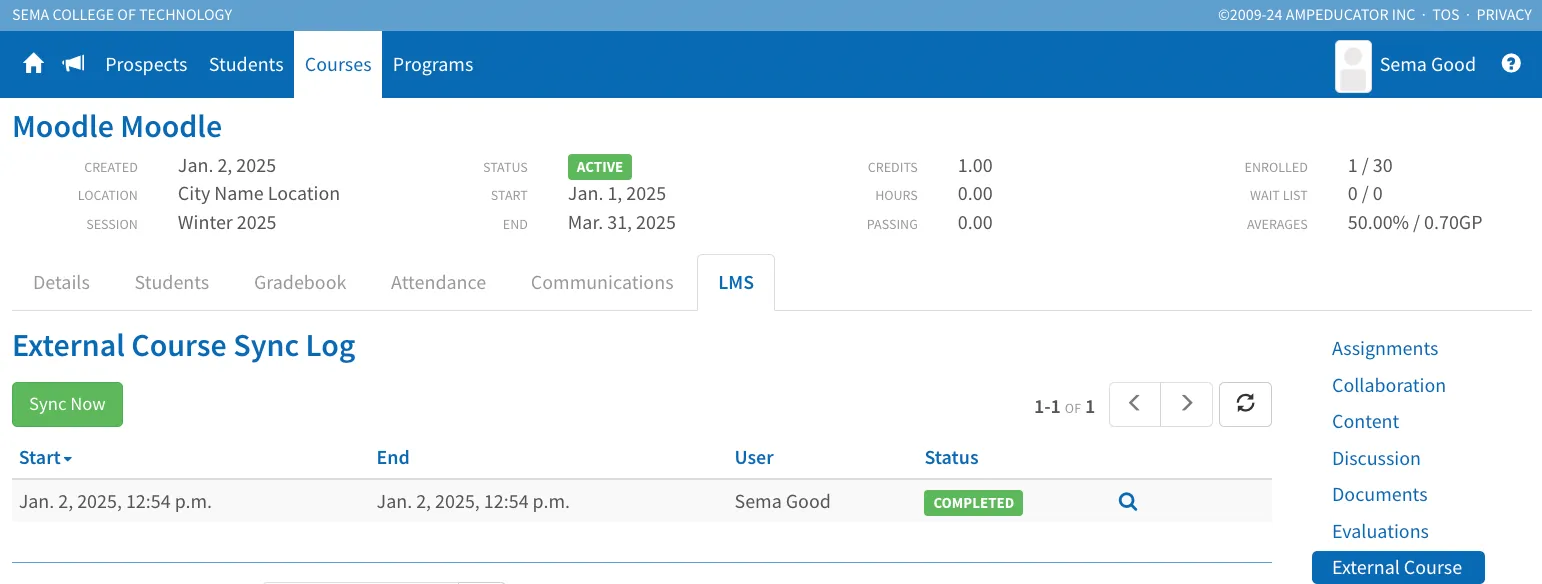Open Content in the LMS sidebar

coord(1365,422)
